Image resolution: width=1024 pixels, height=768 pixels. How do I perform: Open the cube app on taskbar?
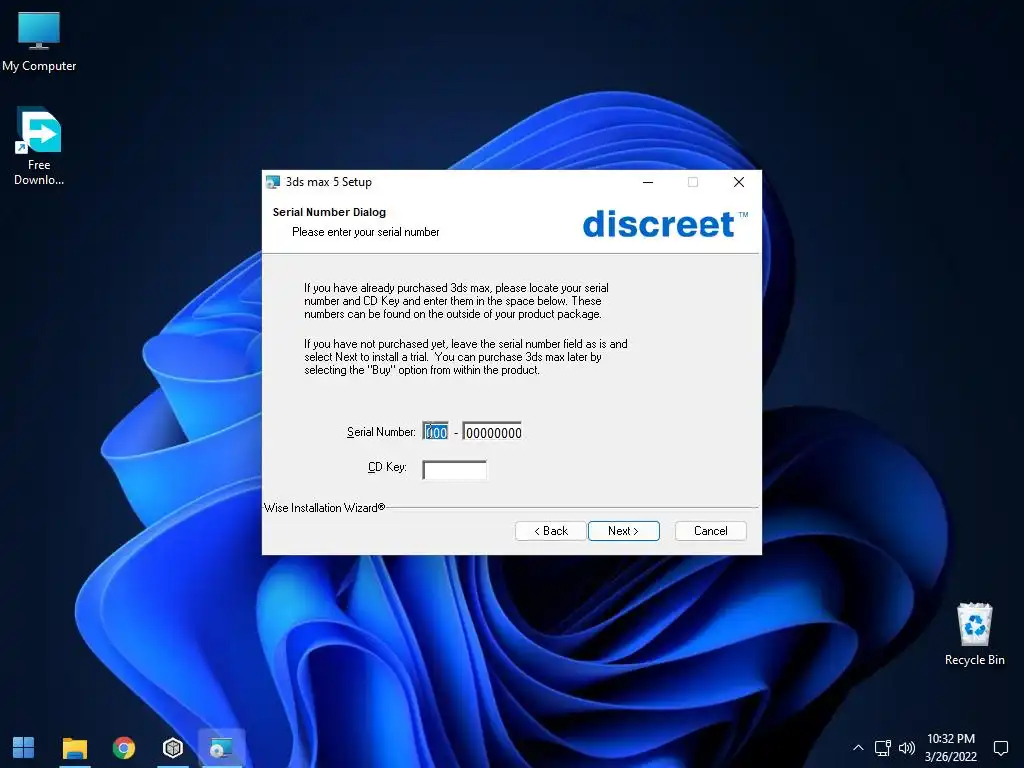point(172,748)
